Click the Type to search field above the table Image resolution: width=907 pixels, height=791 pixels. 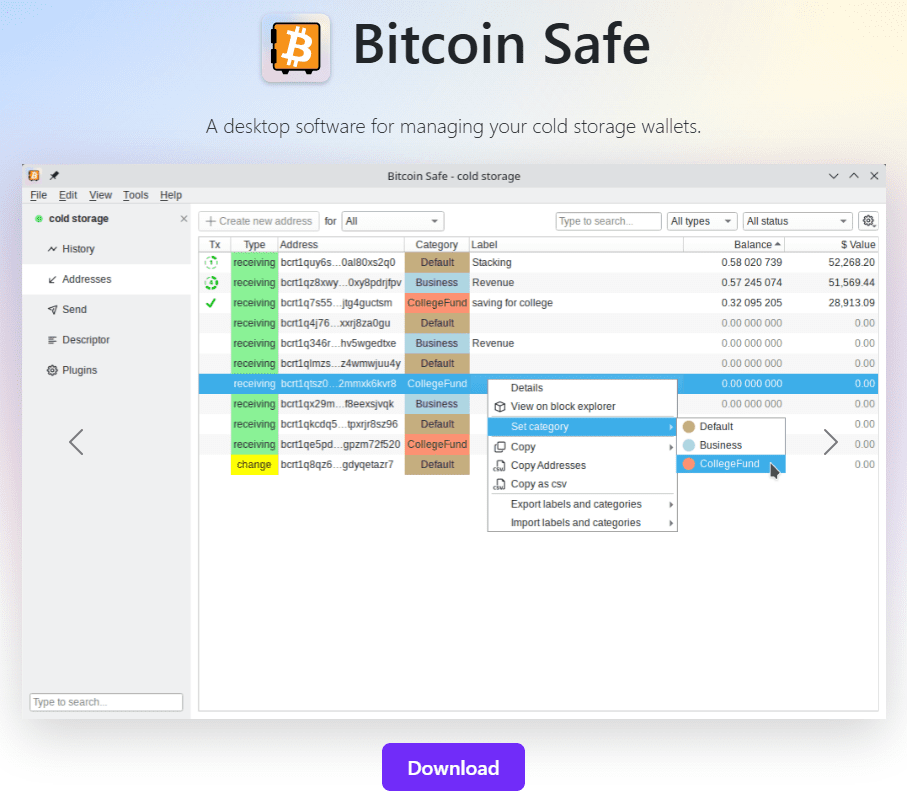(607, 220)
